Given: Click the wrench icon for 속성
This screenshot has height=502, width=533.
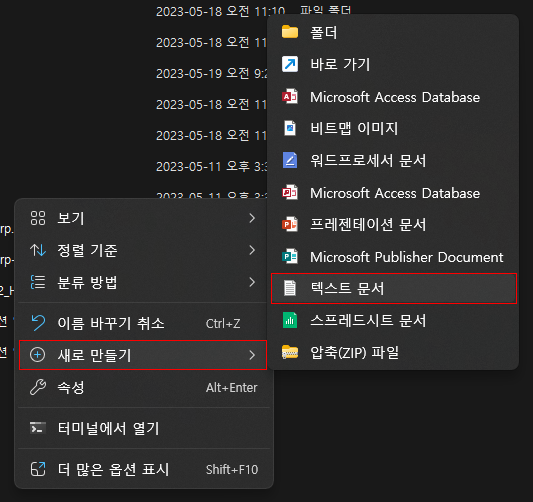Looking at the screenshot, I should click(x=38, y=387).
